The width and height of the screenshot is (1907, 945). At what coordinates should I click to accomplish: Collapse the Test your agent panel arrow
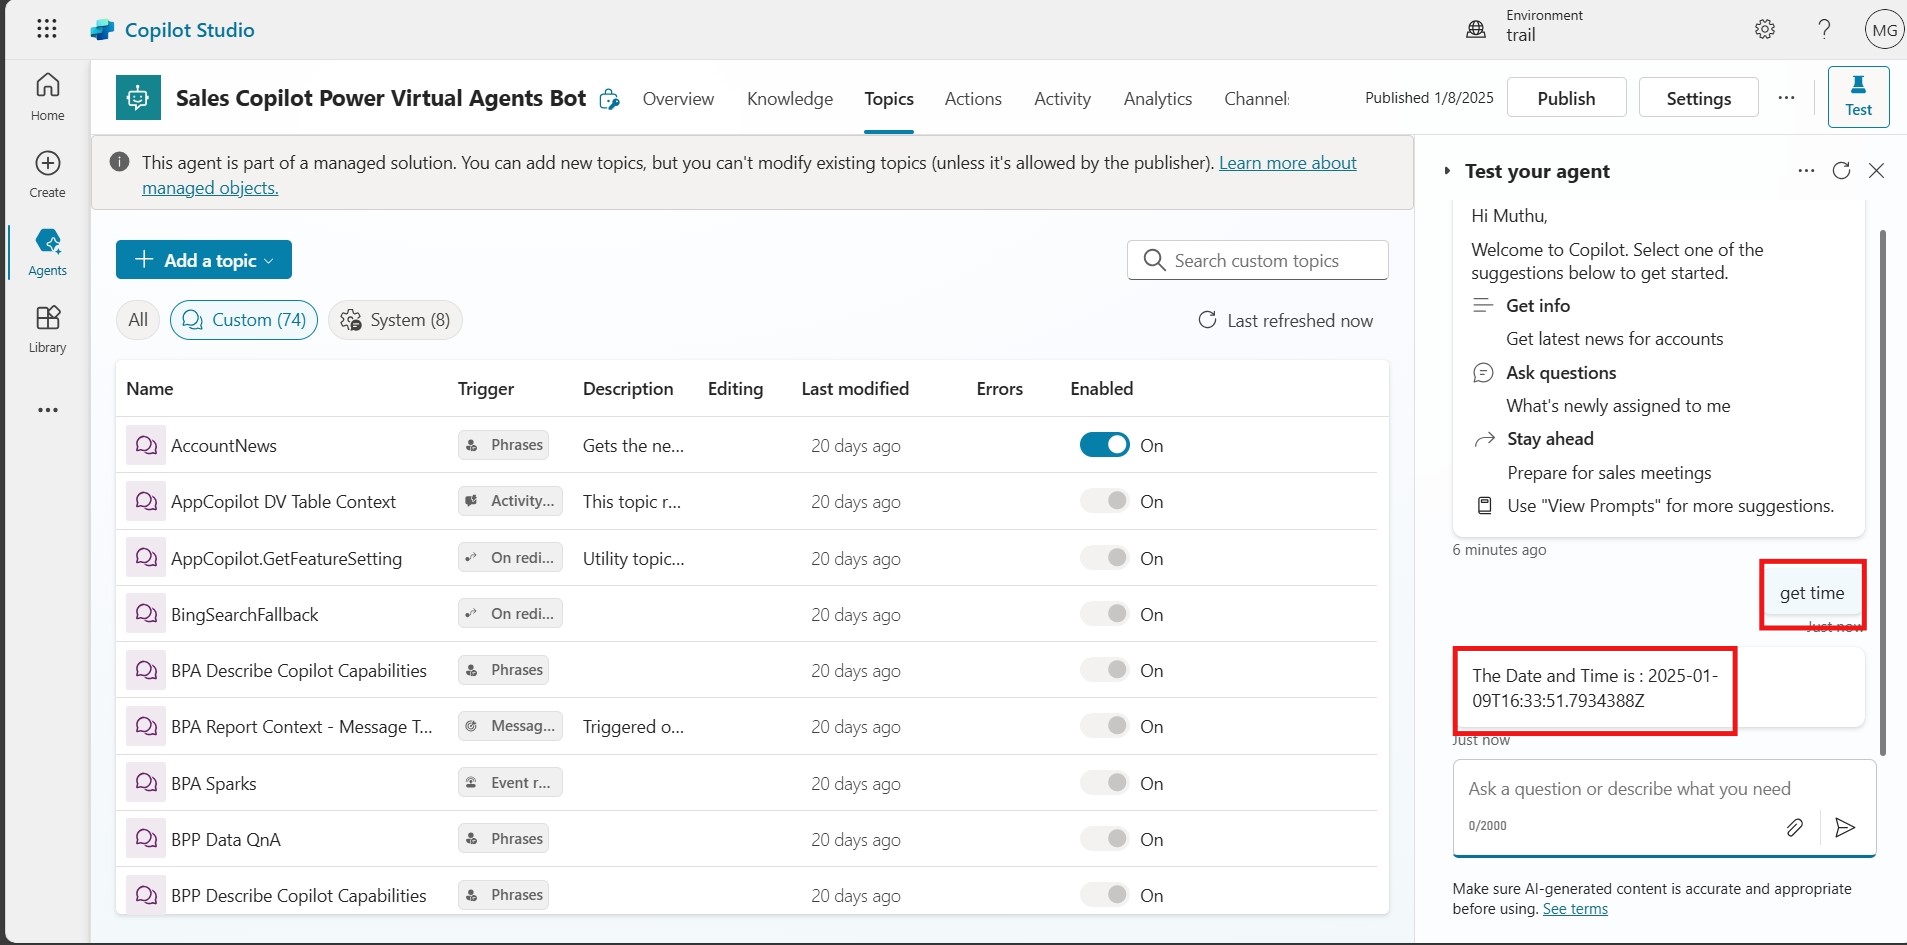pos(1447,171)
